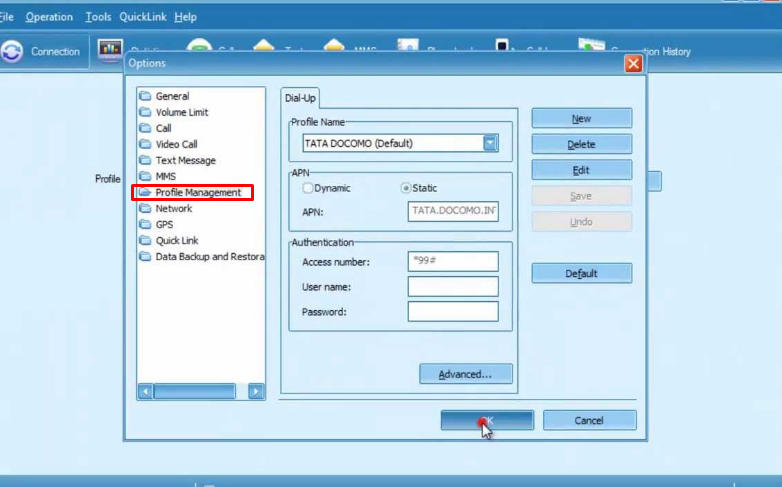Click the Connection toolbar icon
Viewport: 782px width, 487px height.
12,51
